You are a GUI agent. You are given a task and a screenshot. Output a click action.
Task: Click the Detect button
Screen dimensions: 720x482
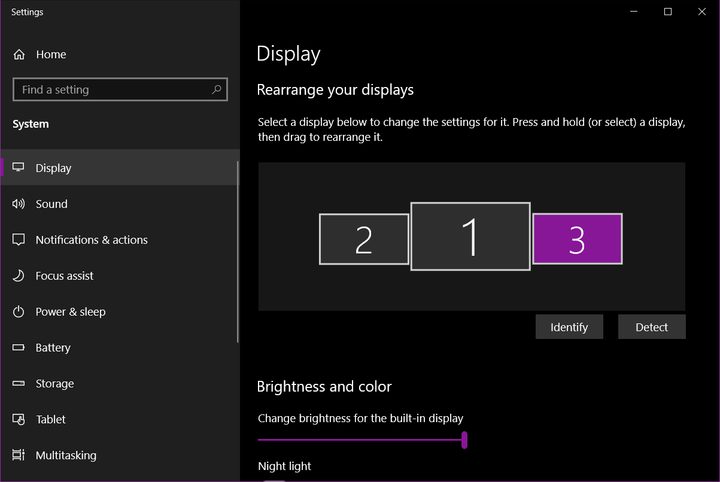tap(652, 327)
